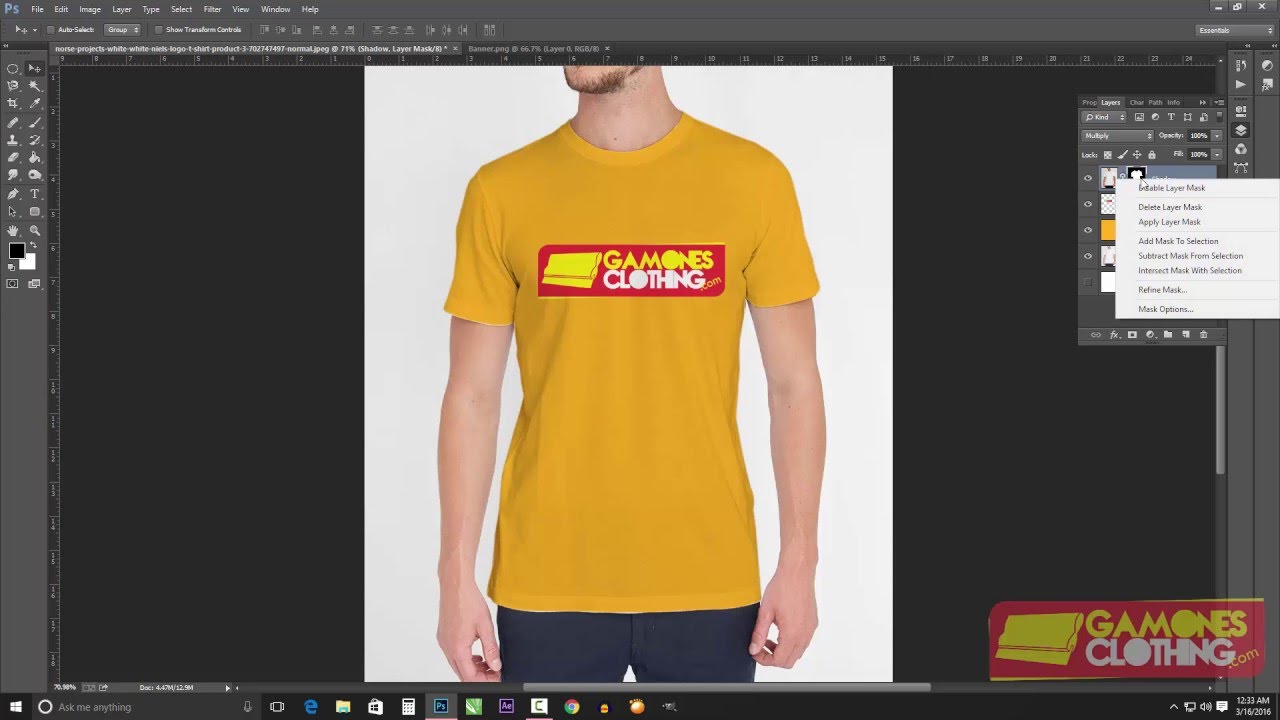Click the foreground black color swatch
The height and width of the screenshot is (720, 1280).
[17, 251]
